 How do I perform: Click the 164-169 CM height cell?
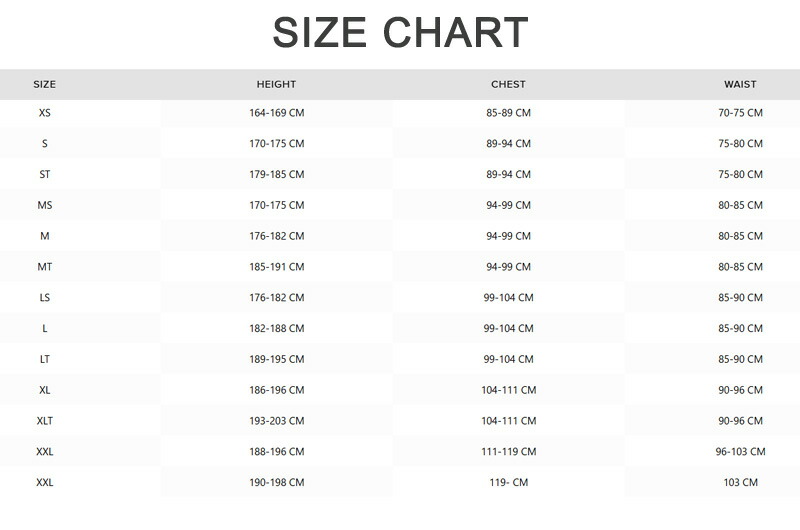coord(276,113)
